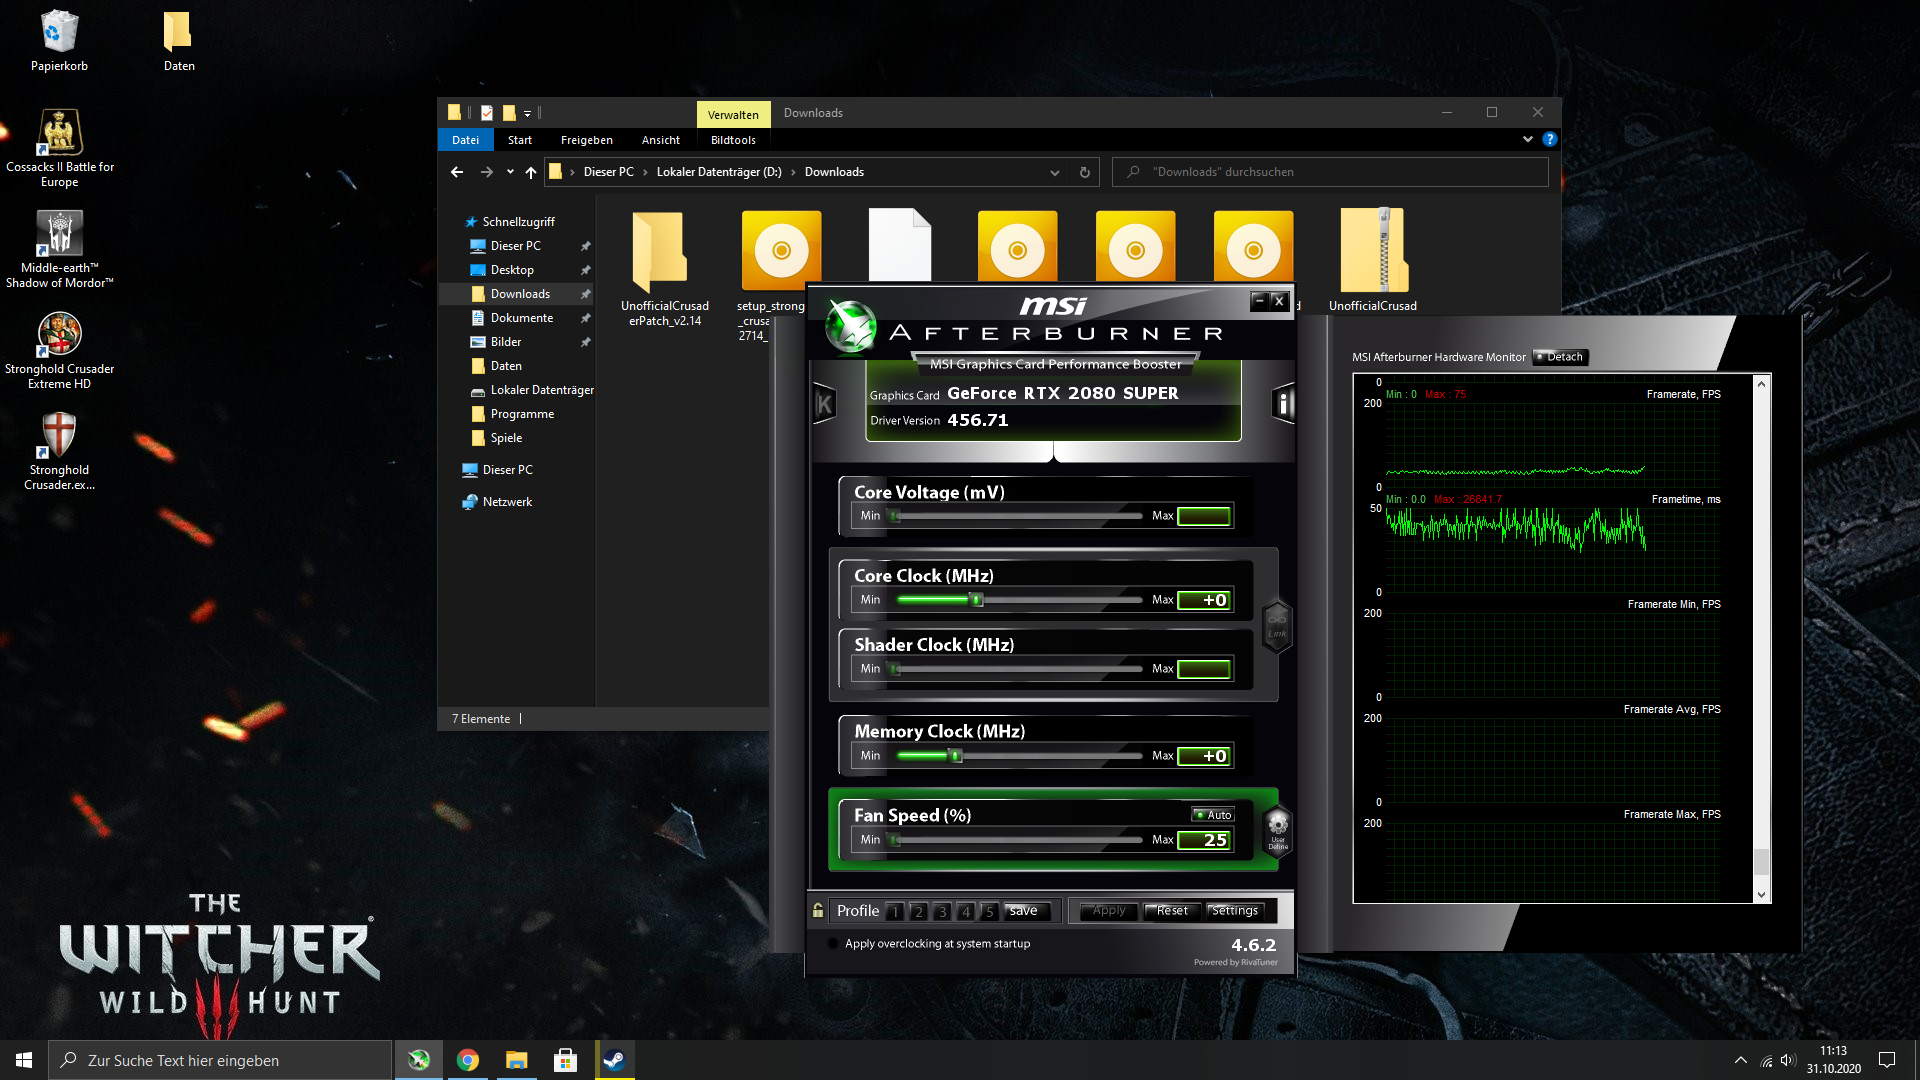Click the User Define fan gear icon
1920x1080 pixels.
[1277, 828]
